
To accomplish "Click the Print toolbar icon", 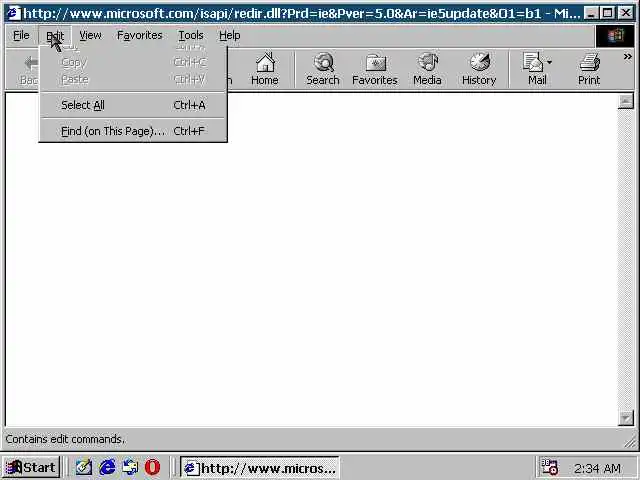I will [589, 69].
